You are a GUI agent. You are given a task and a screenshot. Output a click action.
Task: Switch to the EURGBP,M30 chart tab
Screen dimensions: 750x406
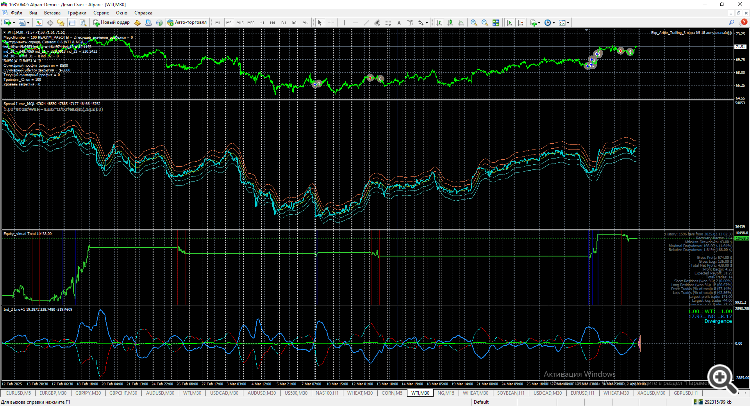[x=52, y=393]
